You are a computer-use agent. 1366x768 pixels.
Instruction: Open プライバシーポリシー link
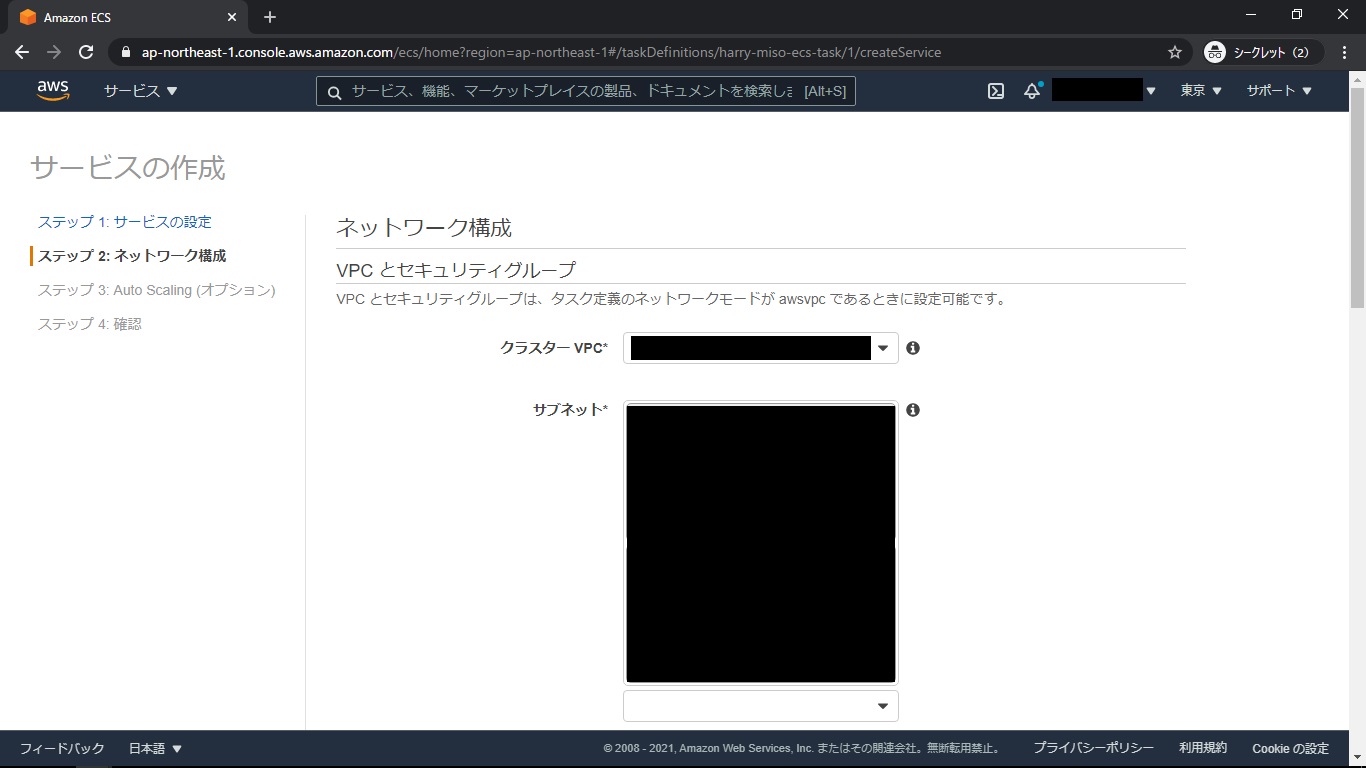click(x=1093, y=748)
